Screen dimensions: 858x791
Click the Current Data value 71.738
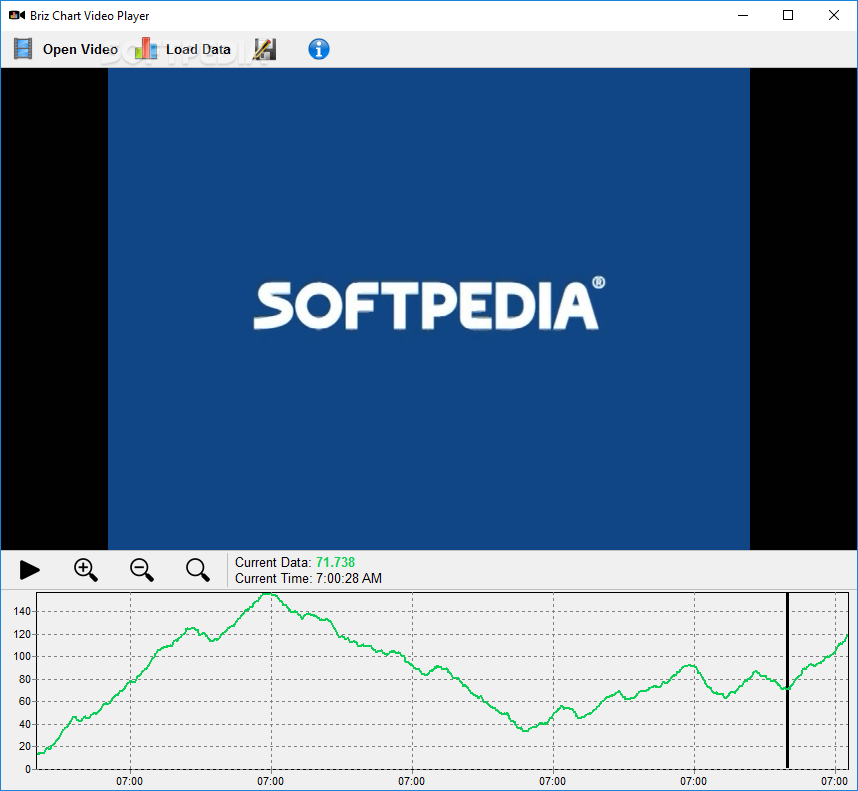[x=335, y=562]
